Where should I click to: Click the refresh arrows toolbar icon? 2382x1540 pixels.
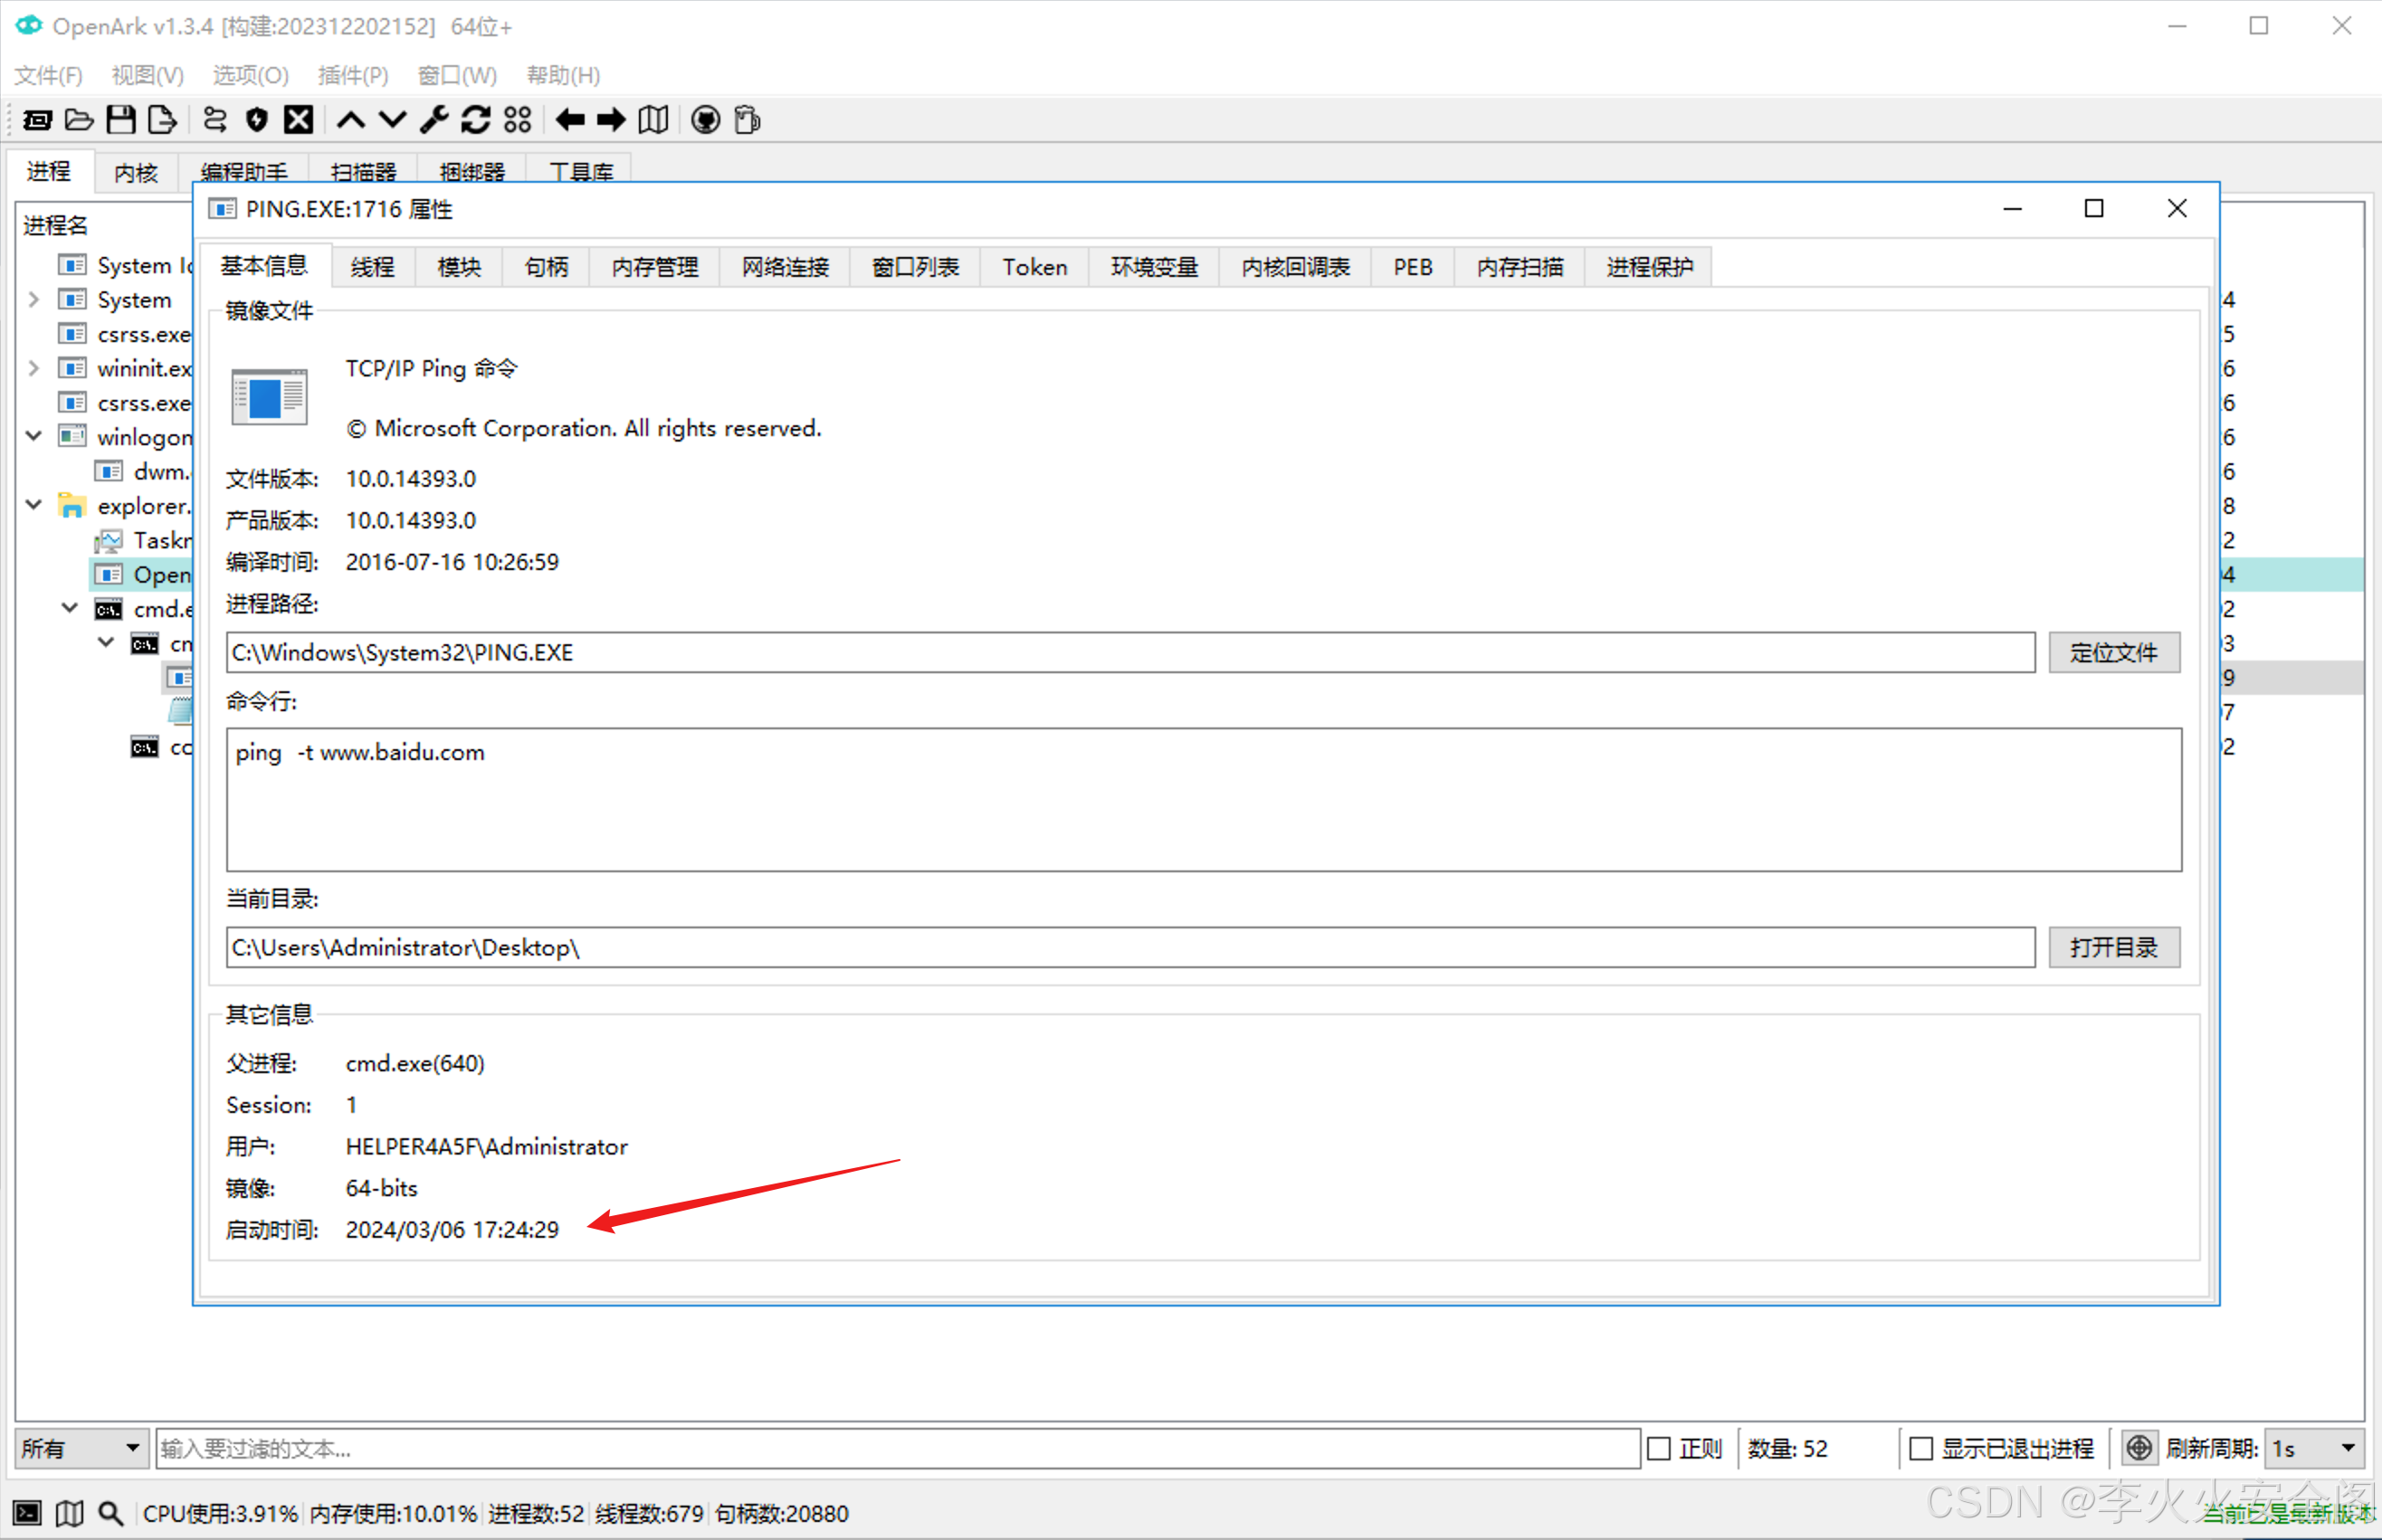click(x=475, y=120)
